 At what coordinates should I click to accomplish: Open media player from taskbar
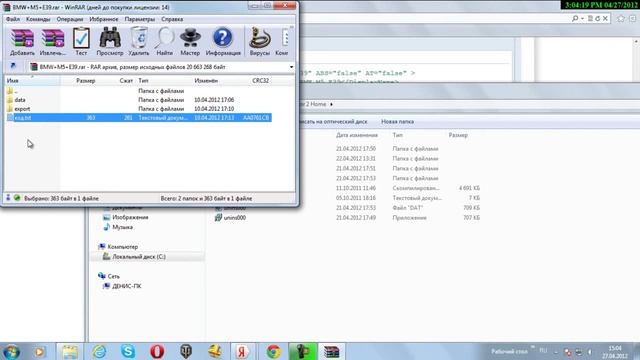pos(39,351)
